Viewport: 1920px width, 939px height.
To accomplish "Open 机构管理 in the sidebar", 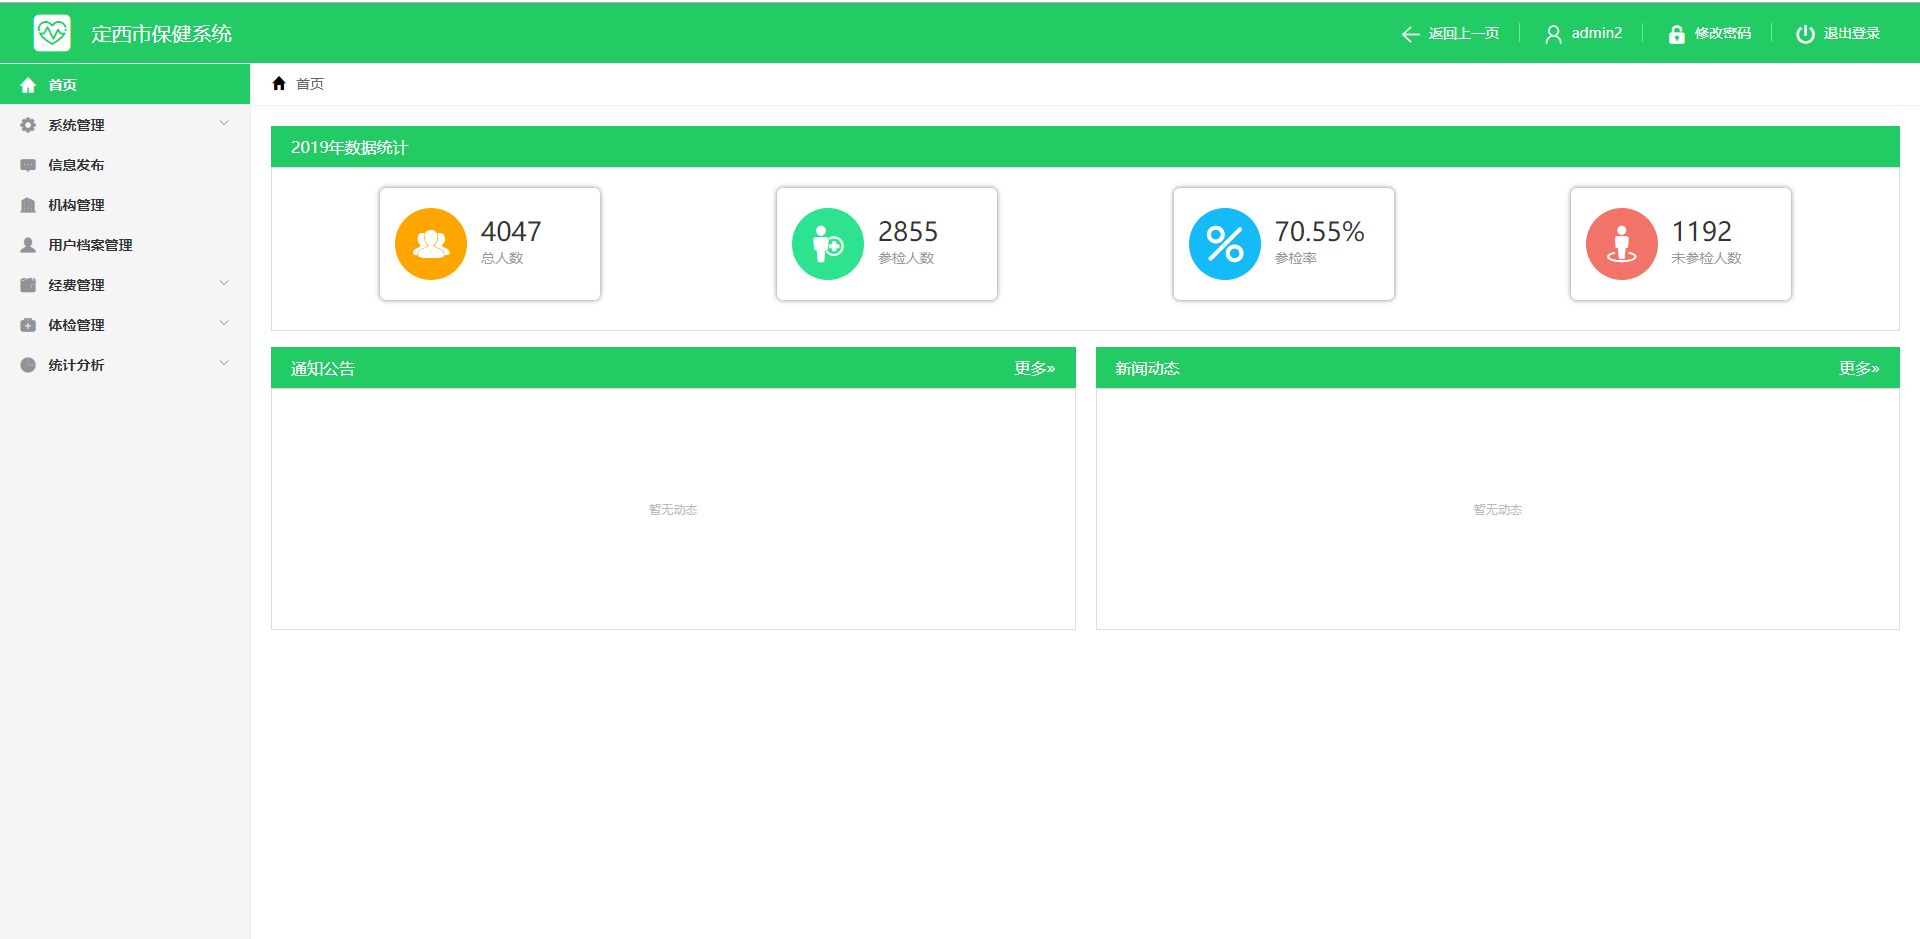I will [76, 205].
